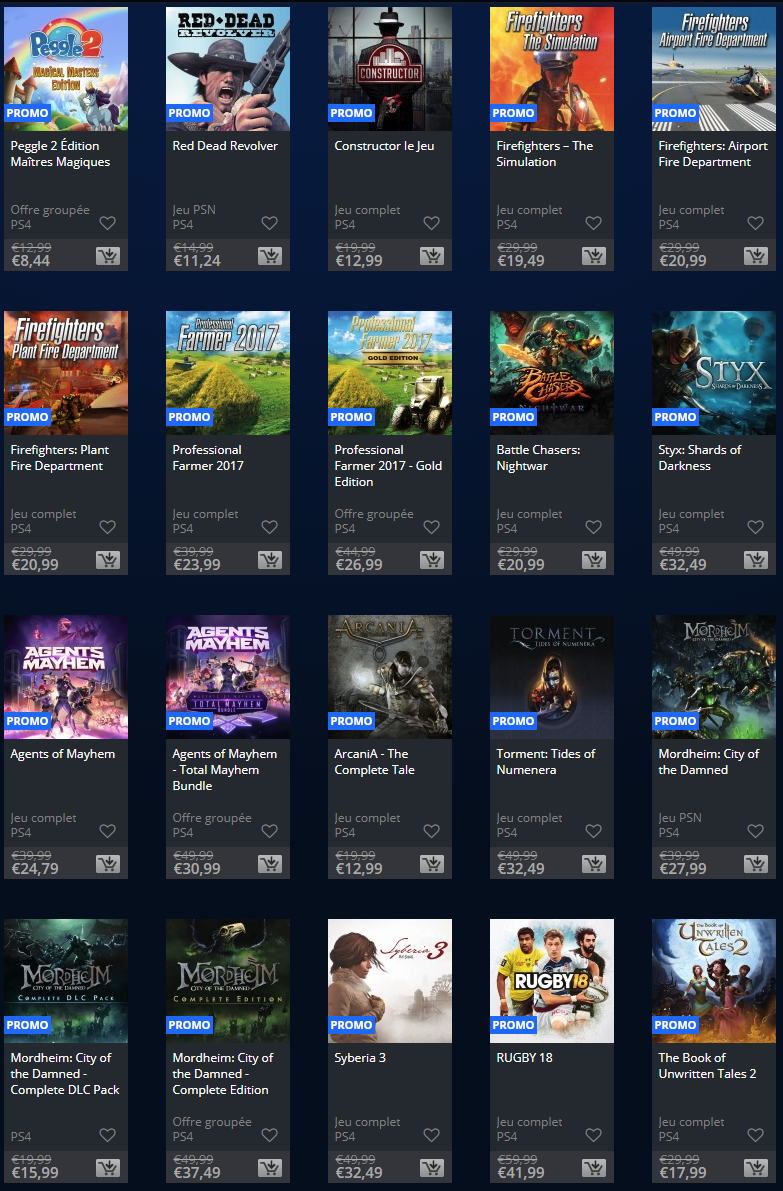Open Firefighters: Airport Fire Department title link
This screenshot has height=1191, width=783.
tap(712, 154)
